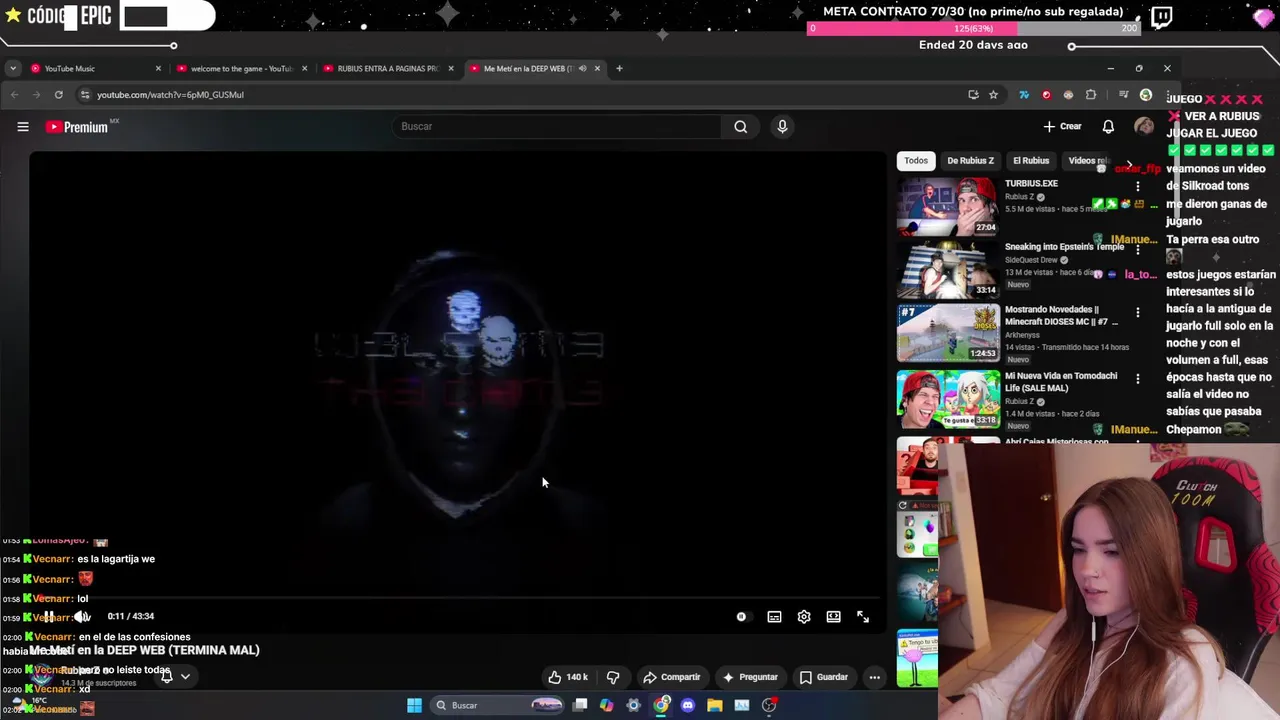Switch to RUBIUS ENTRA A PAGINAS tab

pos(388,69)
